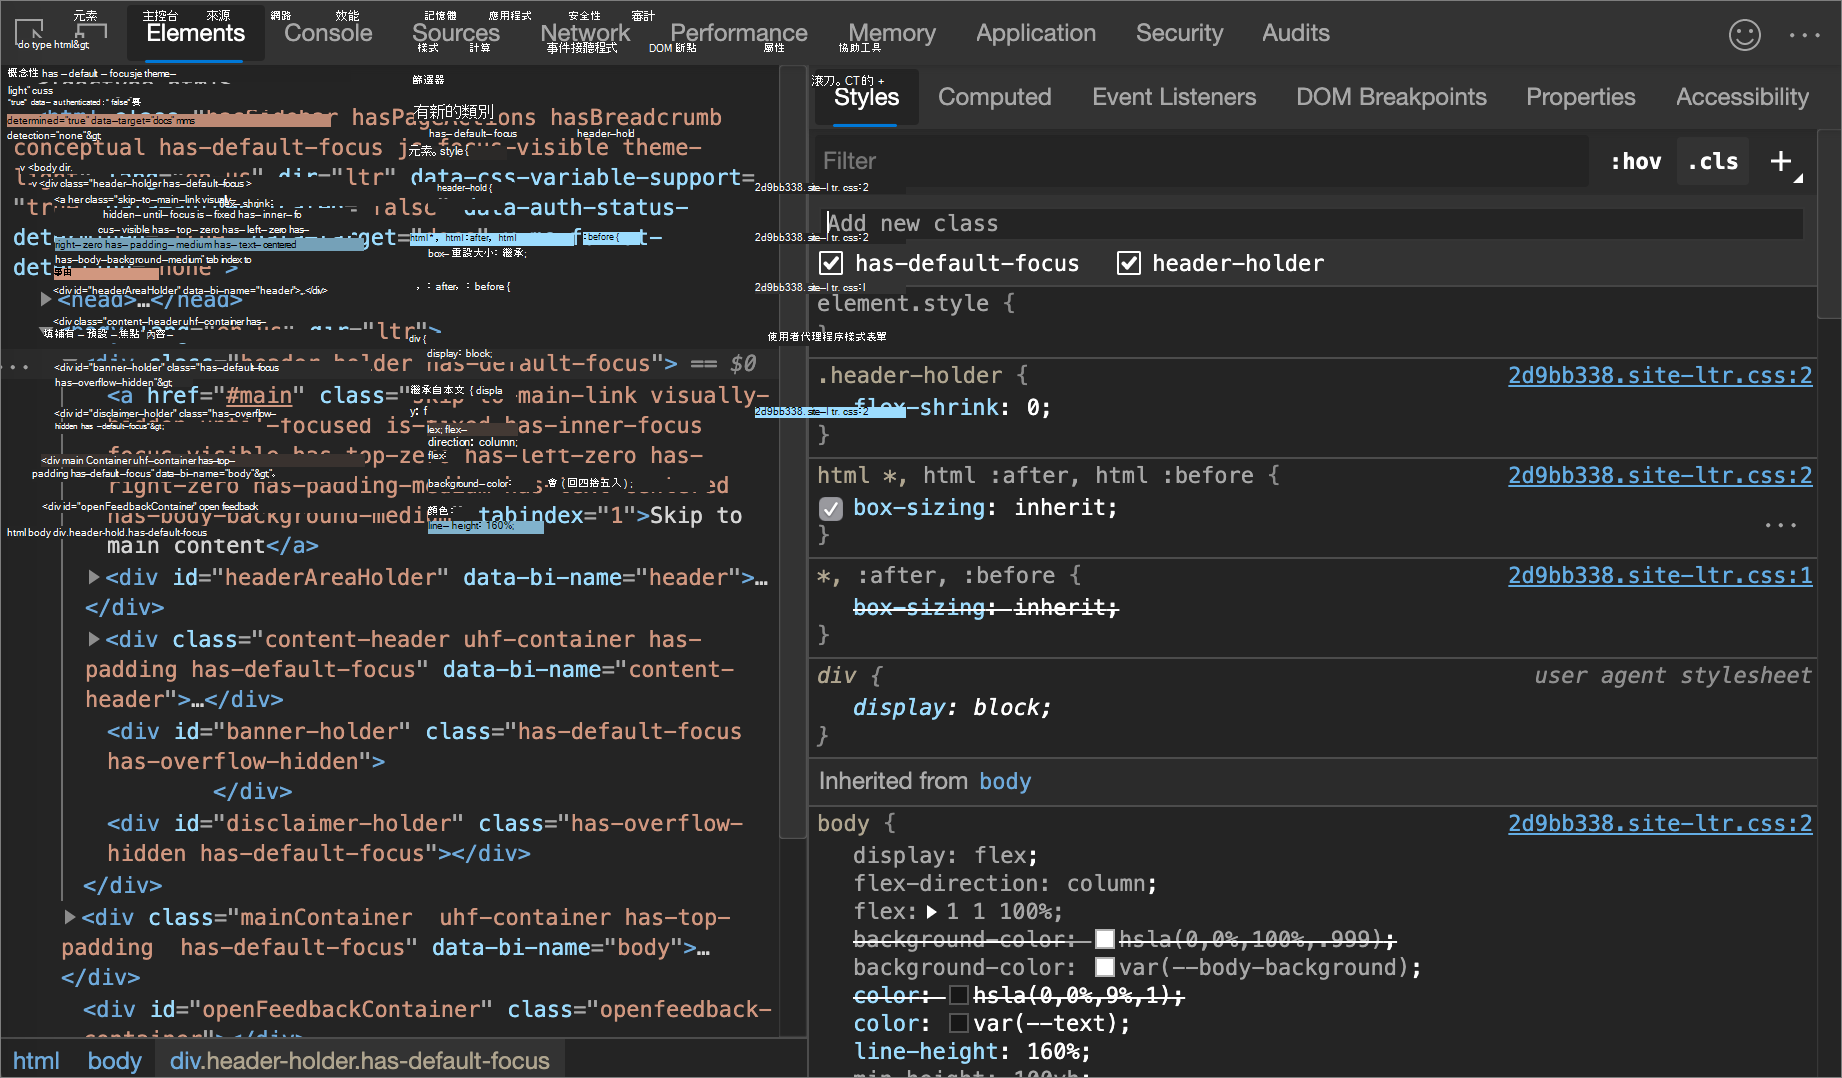Switch to the Console tab

[x=328, y=33]
